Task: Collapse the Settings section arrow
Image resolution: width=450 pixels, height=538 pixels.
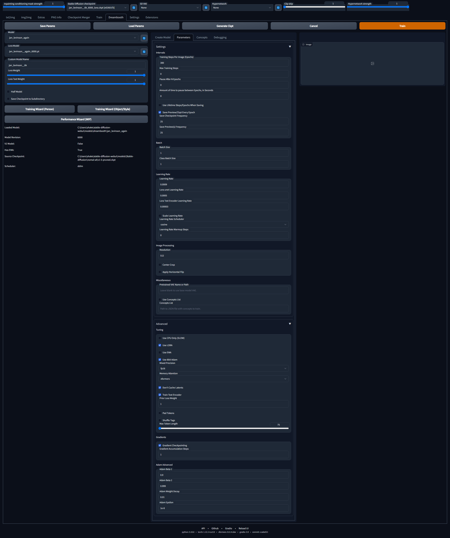Action: click(x=290, y=47)
